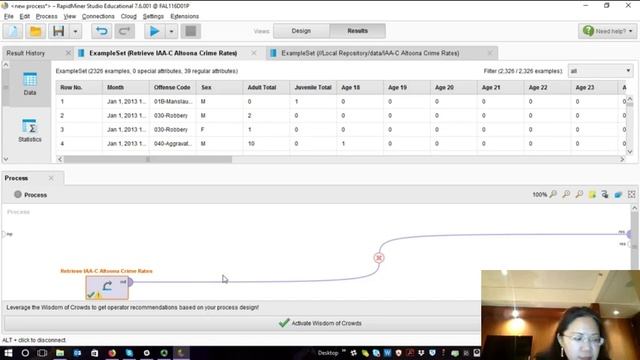Click the auto-wire connections icon
640x360 pixels.
pos(605,195)
